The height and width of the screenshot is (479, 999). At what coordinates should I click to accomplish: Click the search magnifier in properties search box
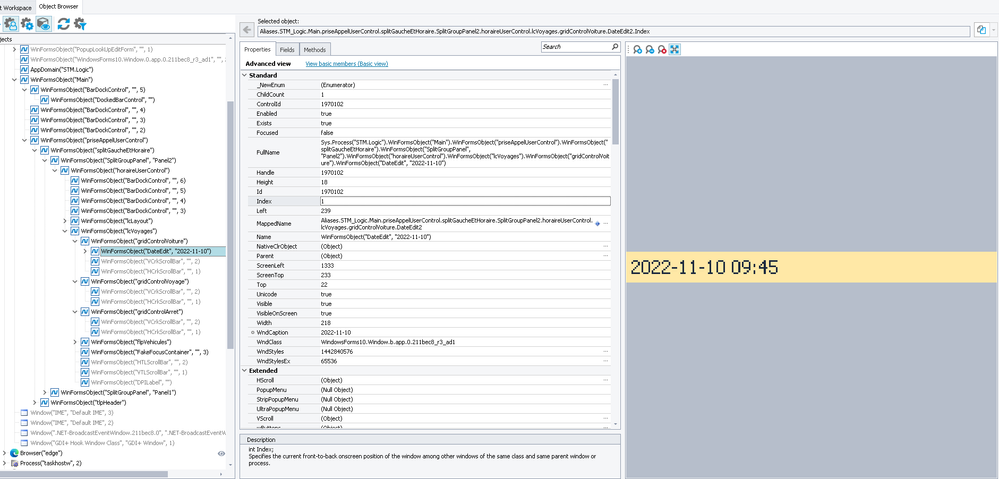(x=615, y=47)
